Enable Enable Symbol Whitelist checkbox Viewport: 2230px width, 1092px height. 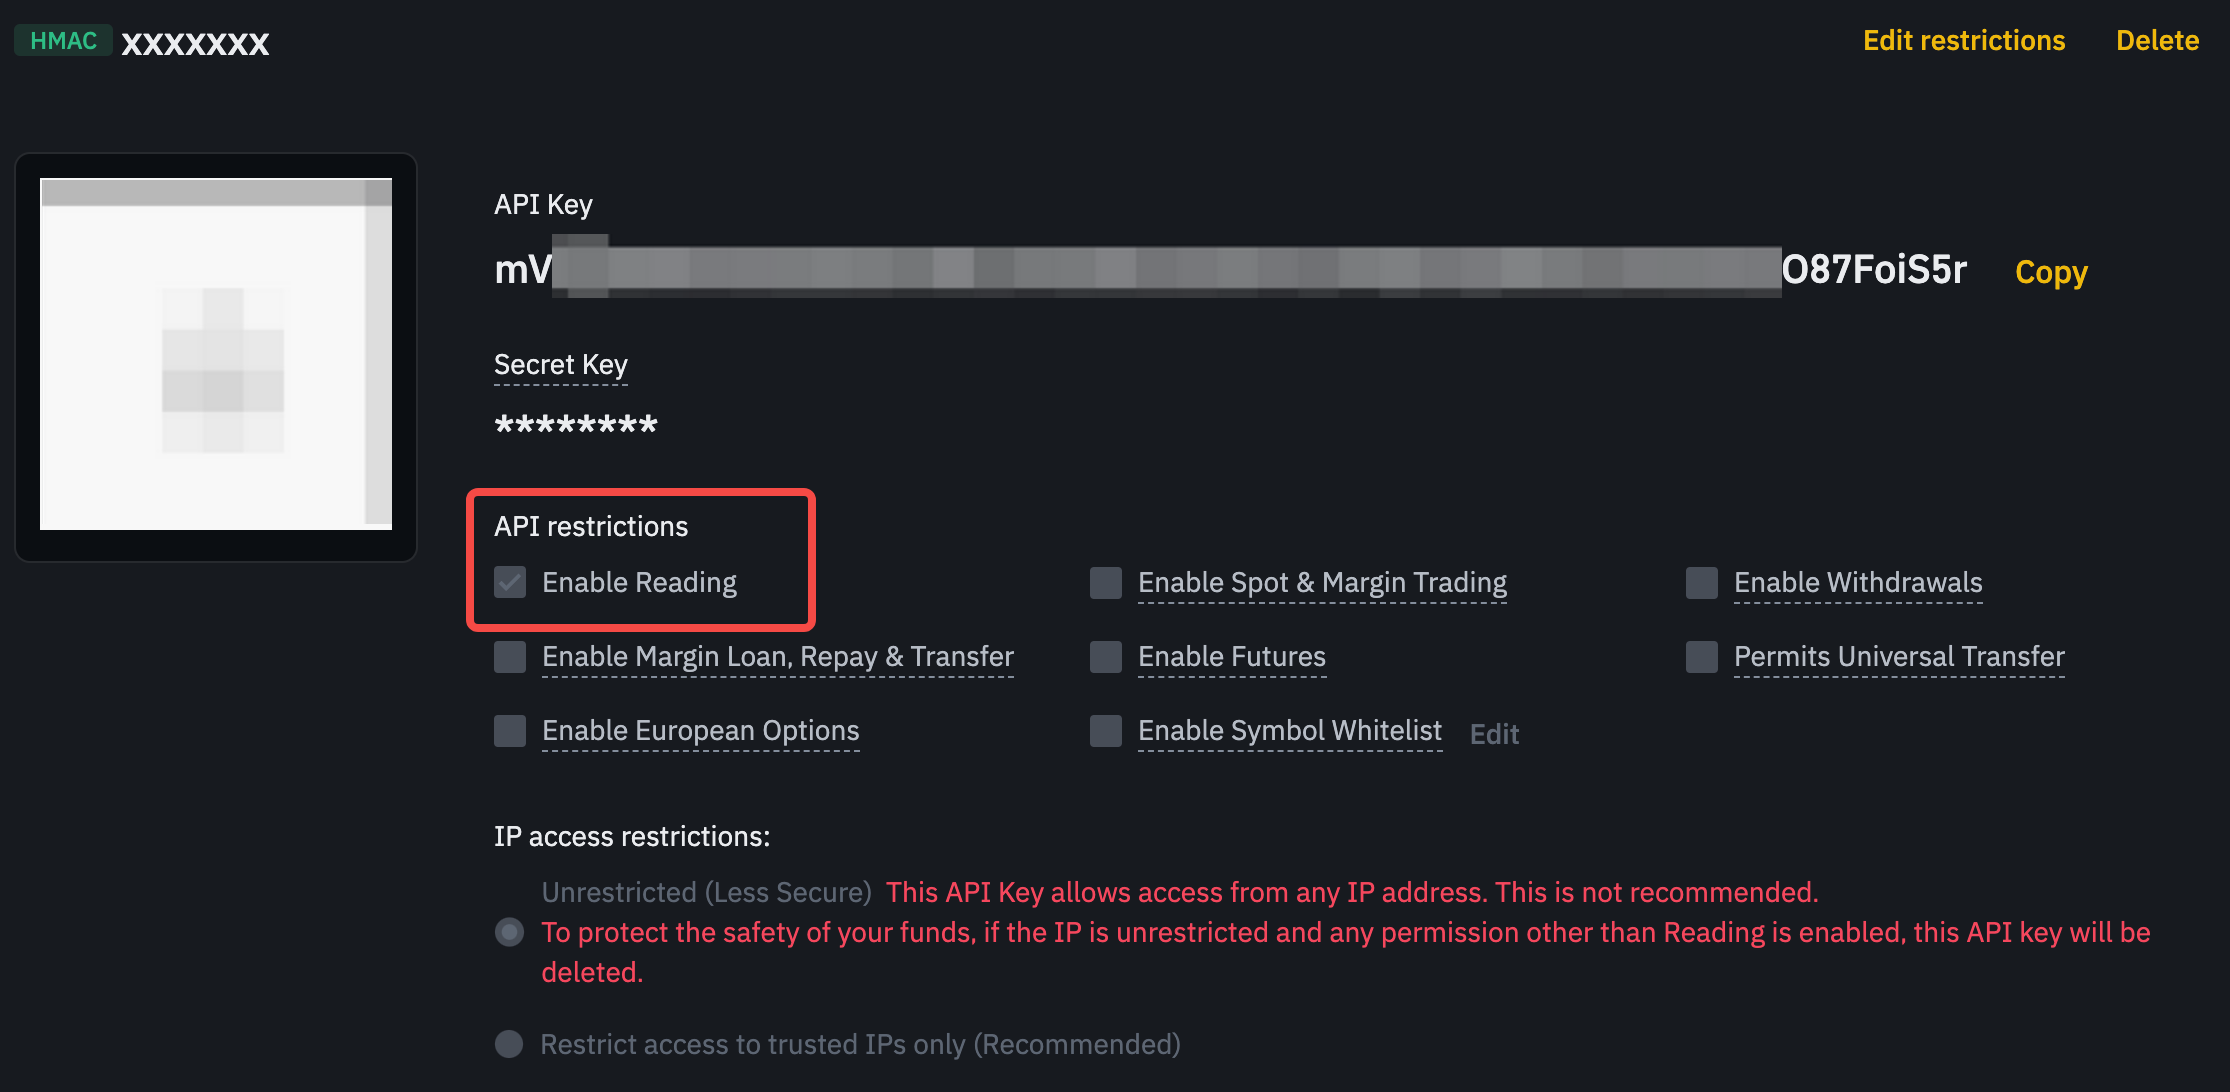[x=1106, y=731]
